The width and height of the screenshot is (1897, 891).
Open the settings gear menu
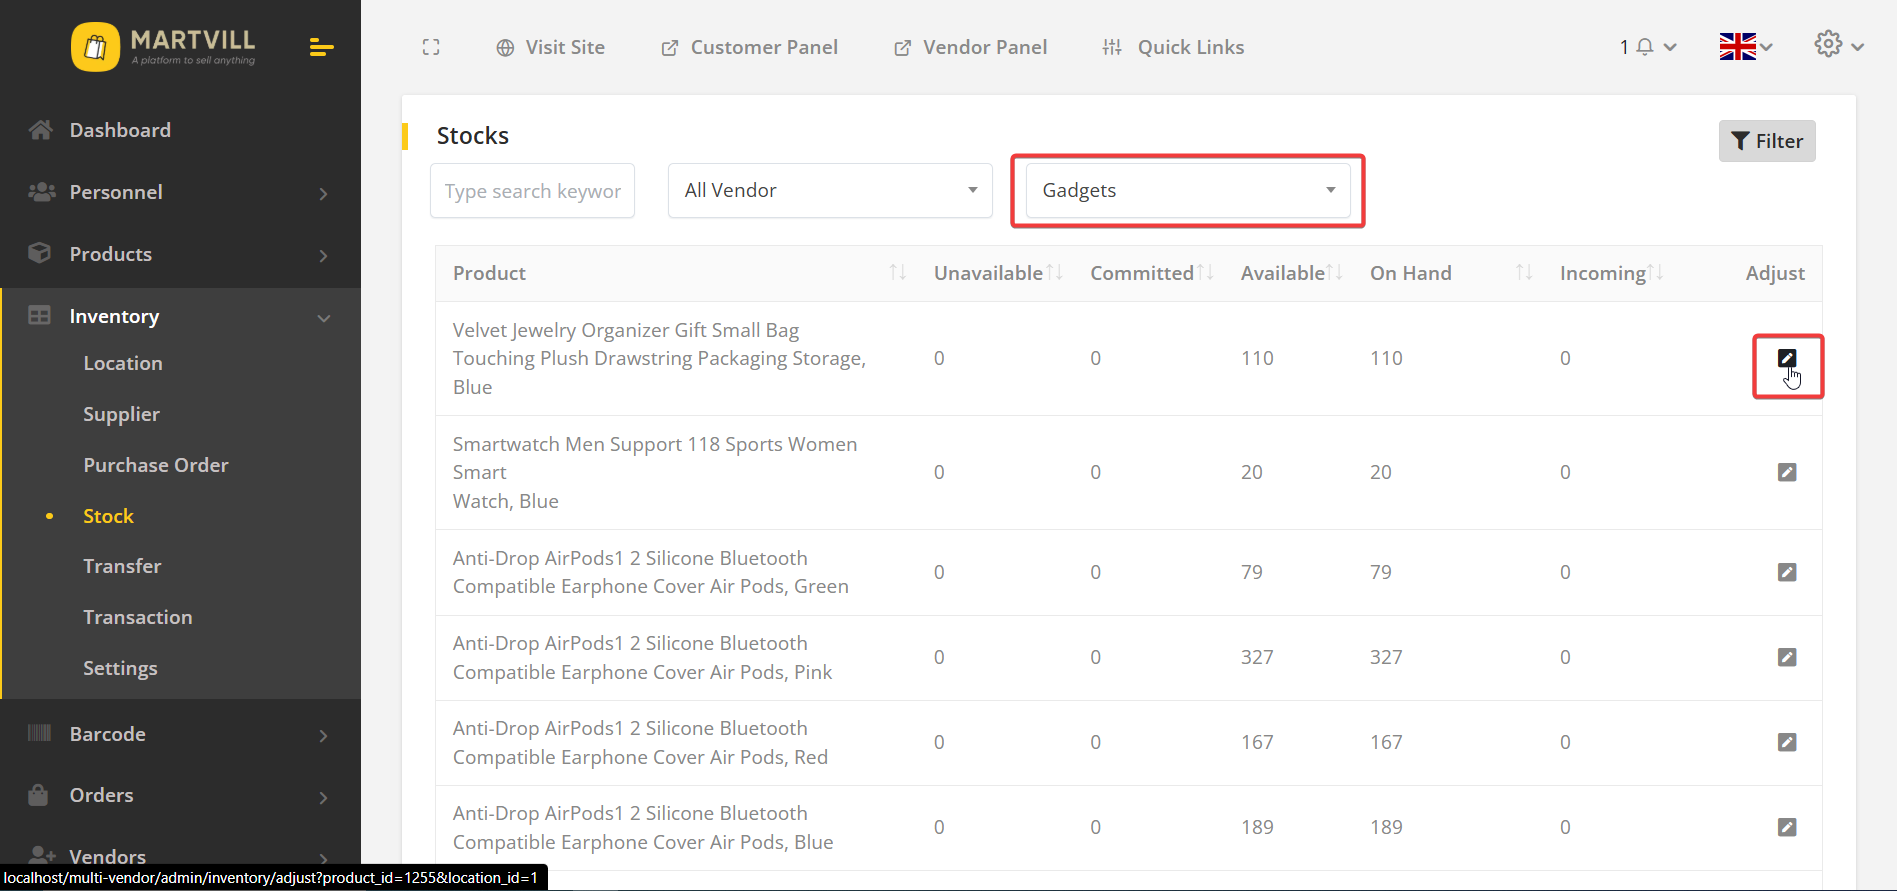(x=1828, y=44)
